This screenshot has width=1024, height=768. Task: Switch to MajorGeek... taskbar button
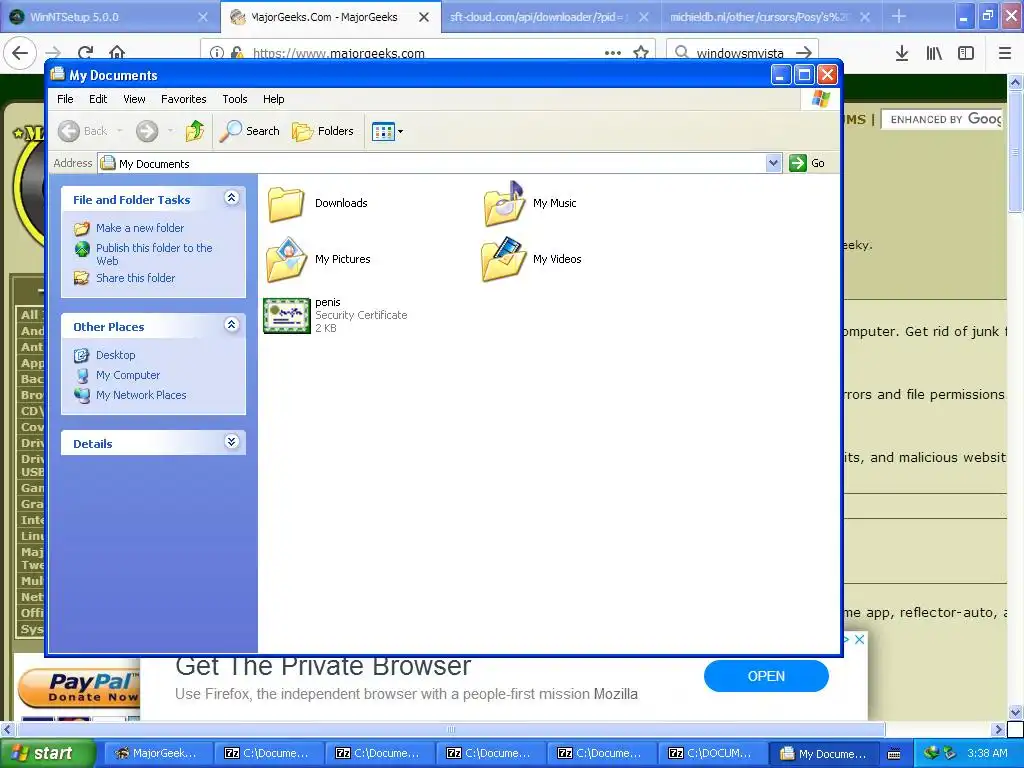pyautogui.click(x=159, y=753)
